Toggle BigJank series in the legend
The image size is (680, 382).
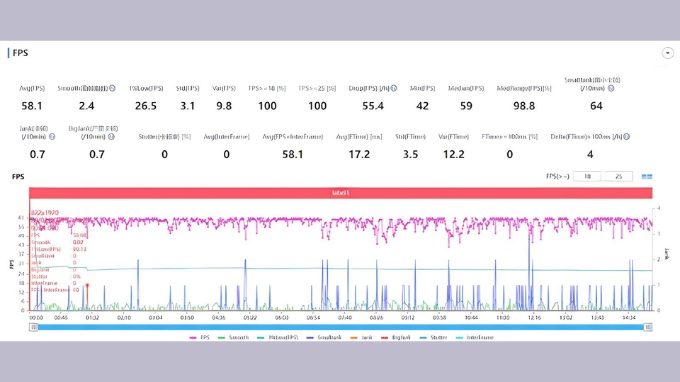(395, 337)
